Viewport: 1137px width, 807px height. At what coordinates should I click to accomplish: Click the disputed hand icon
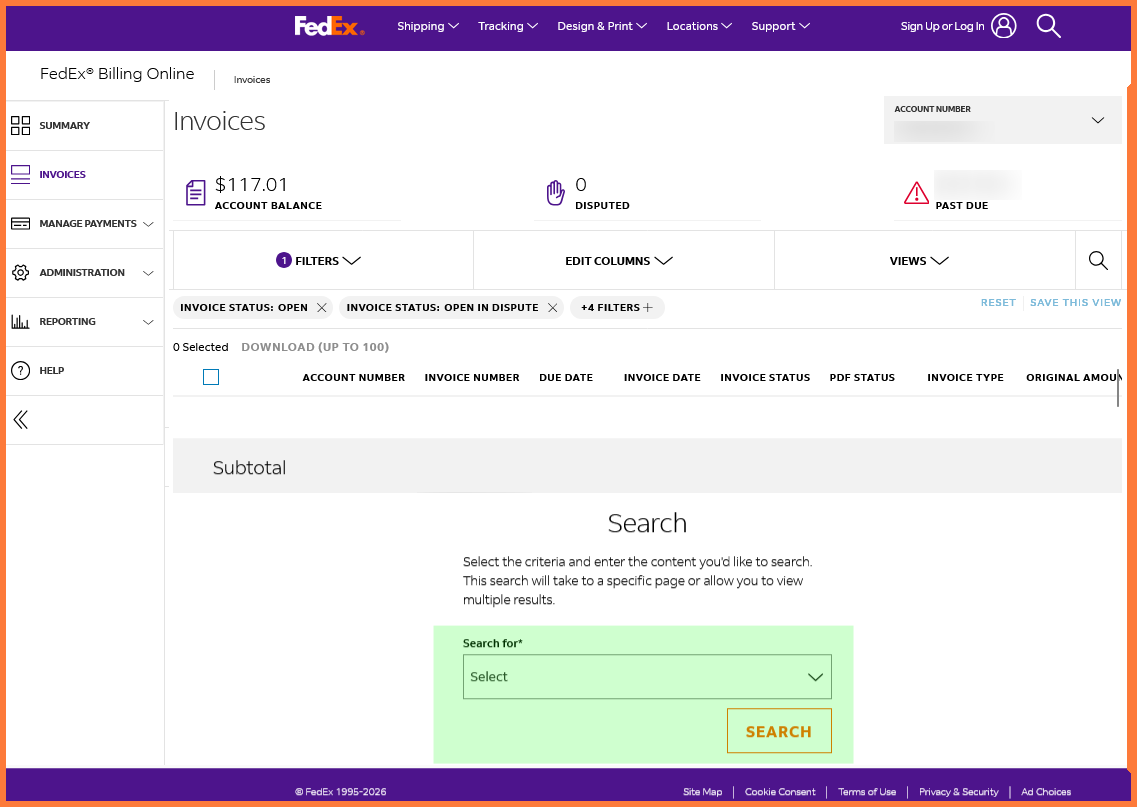pos(555,193)
